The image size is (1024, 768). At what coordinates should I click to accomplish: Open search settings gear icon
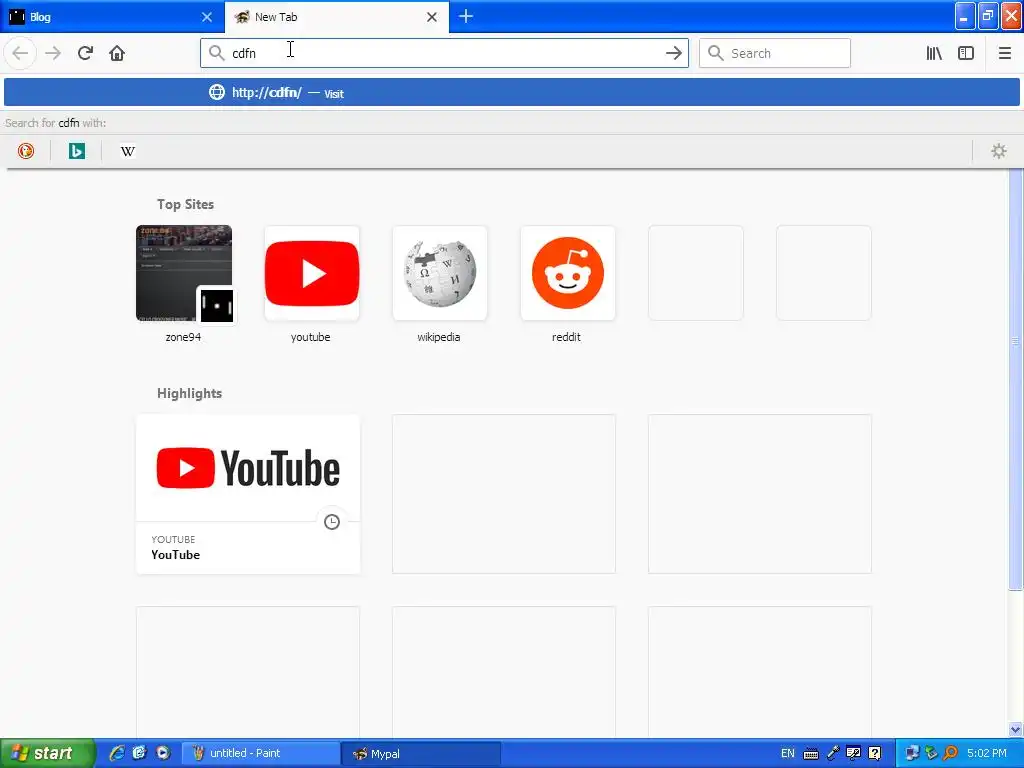[x=999, y=151]
